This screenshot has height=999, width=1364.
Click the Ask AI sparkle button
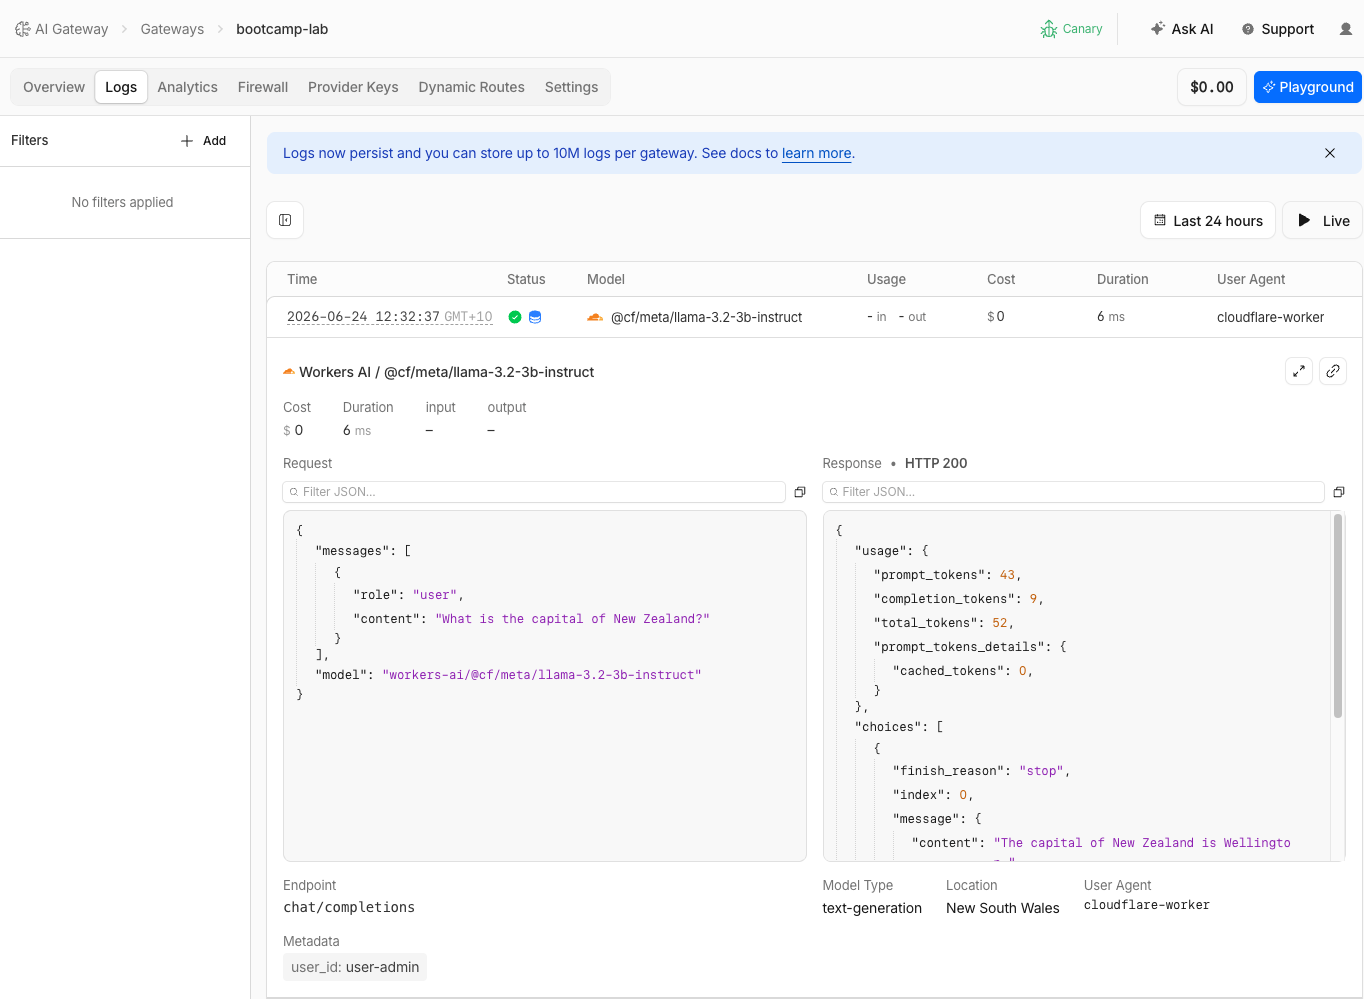pyautogui.click(x=1182, y=29)
